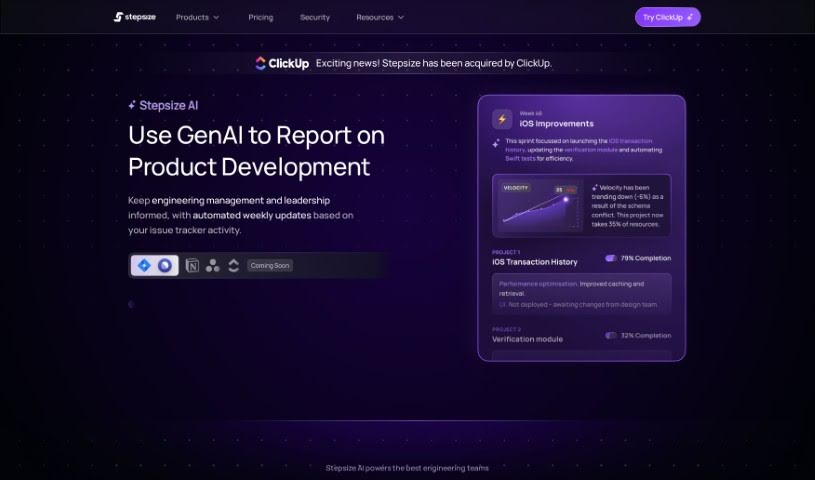Click the 79% Completion progress indicator
Image resolution: width=815 pixels, height=480 pixels.
tap(637, 258)
